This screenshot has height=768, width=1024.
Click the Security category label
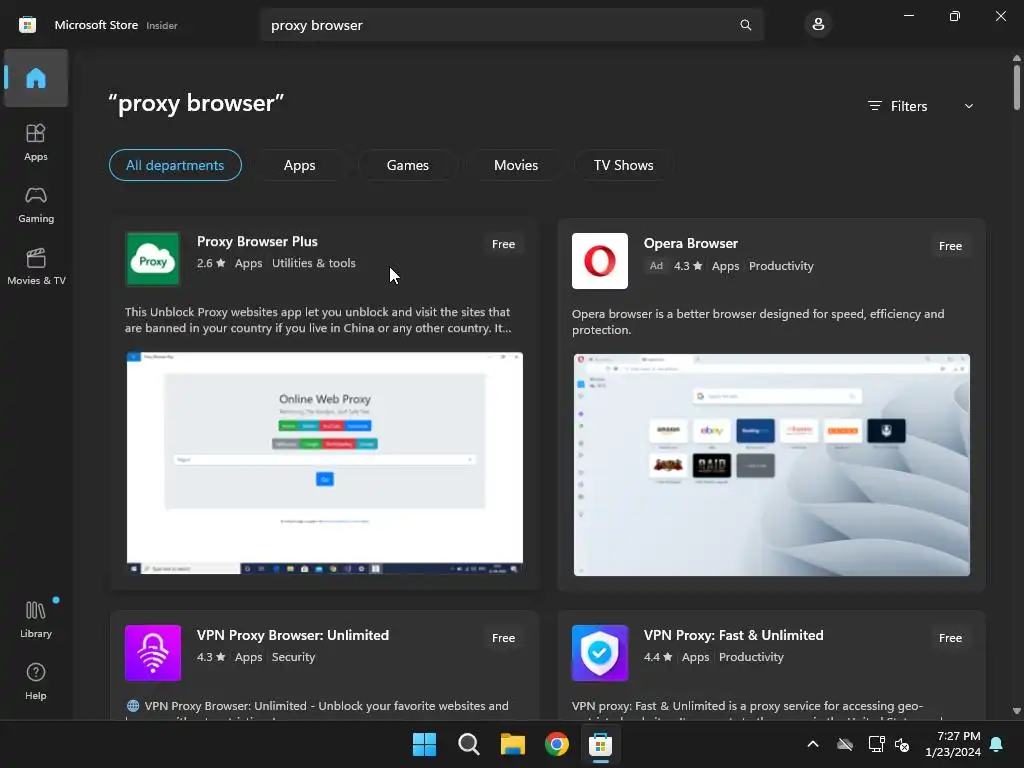point(293,657)
